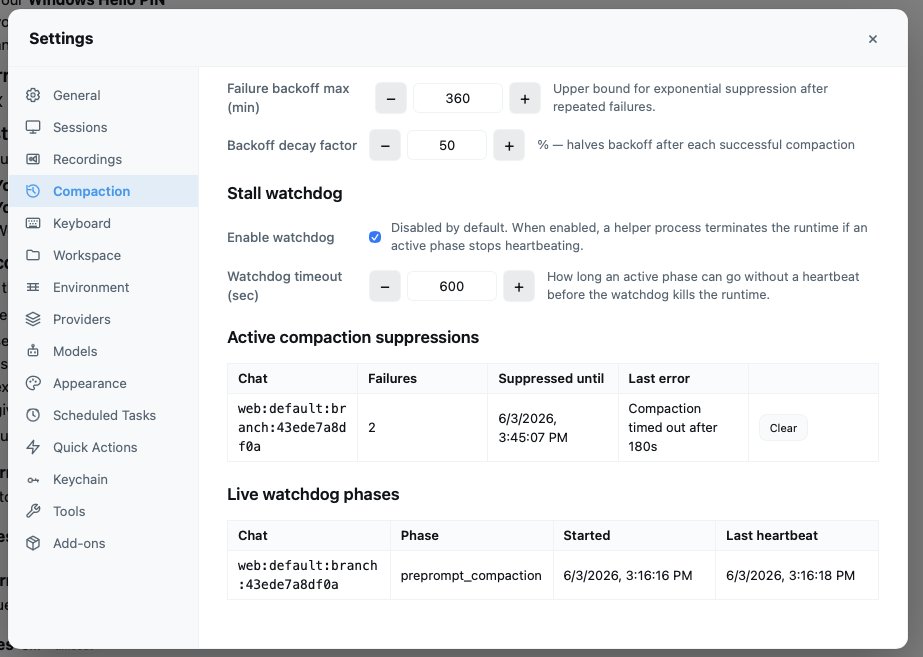Open Workspace settings
Screen dimensions: 923x657
coord(104,255)
